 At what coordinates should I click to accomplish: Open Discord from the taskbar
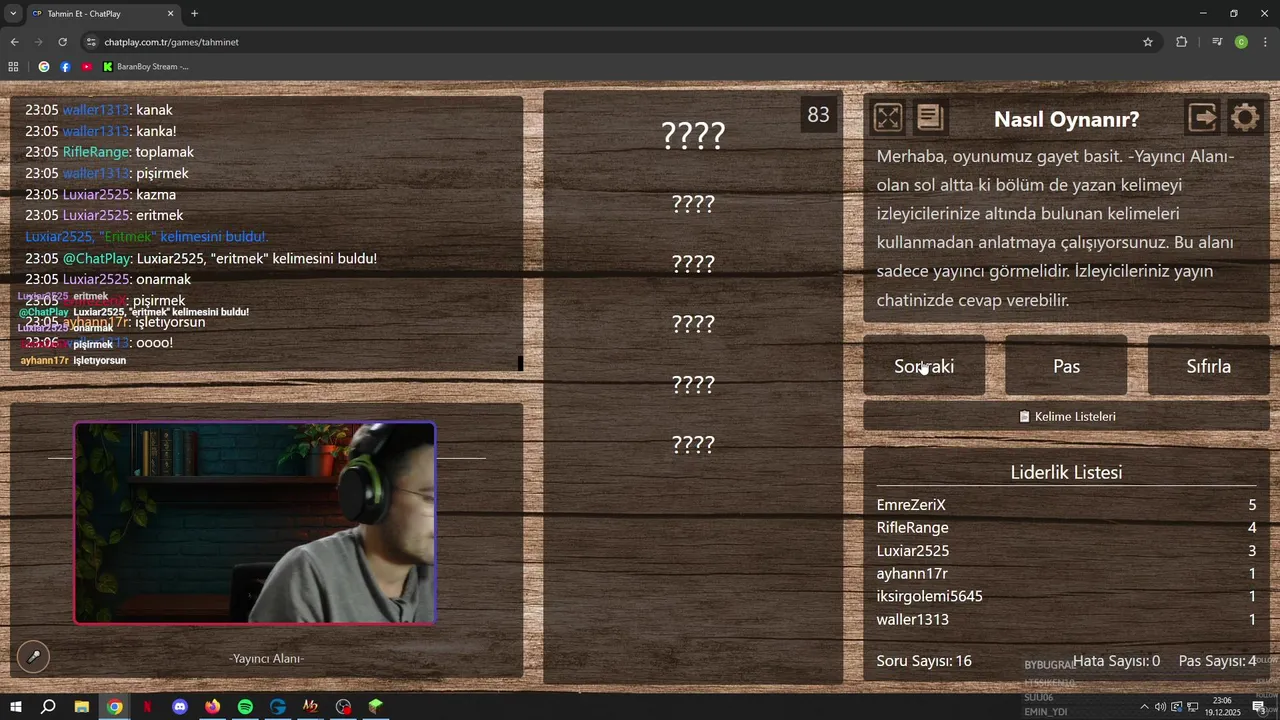[180, 707]
